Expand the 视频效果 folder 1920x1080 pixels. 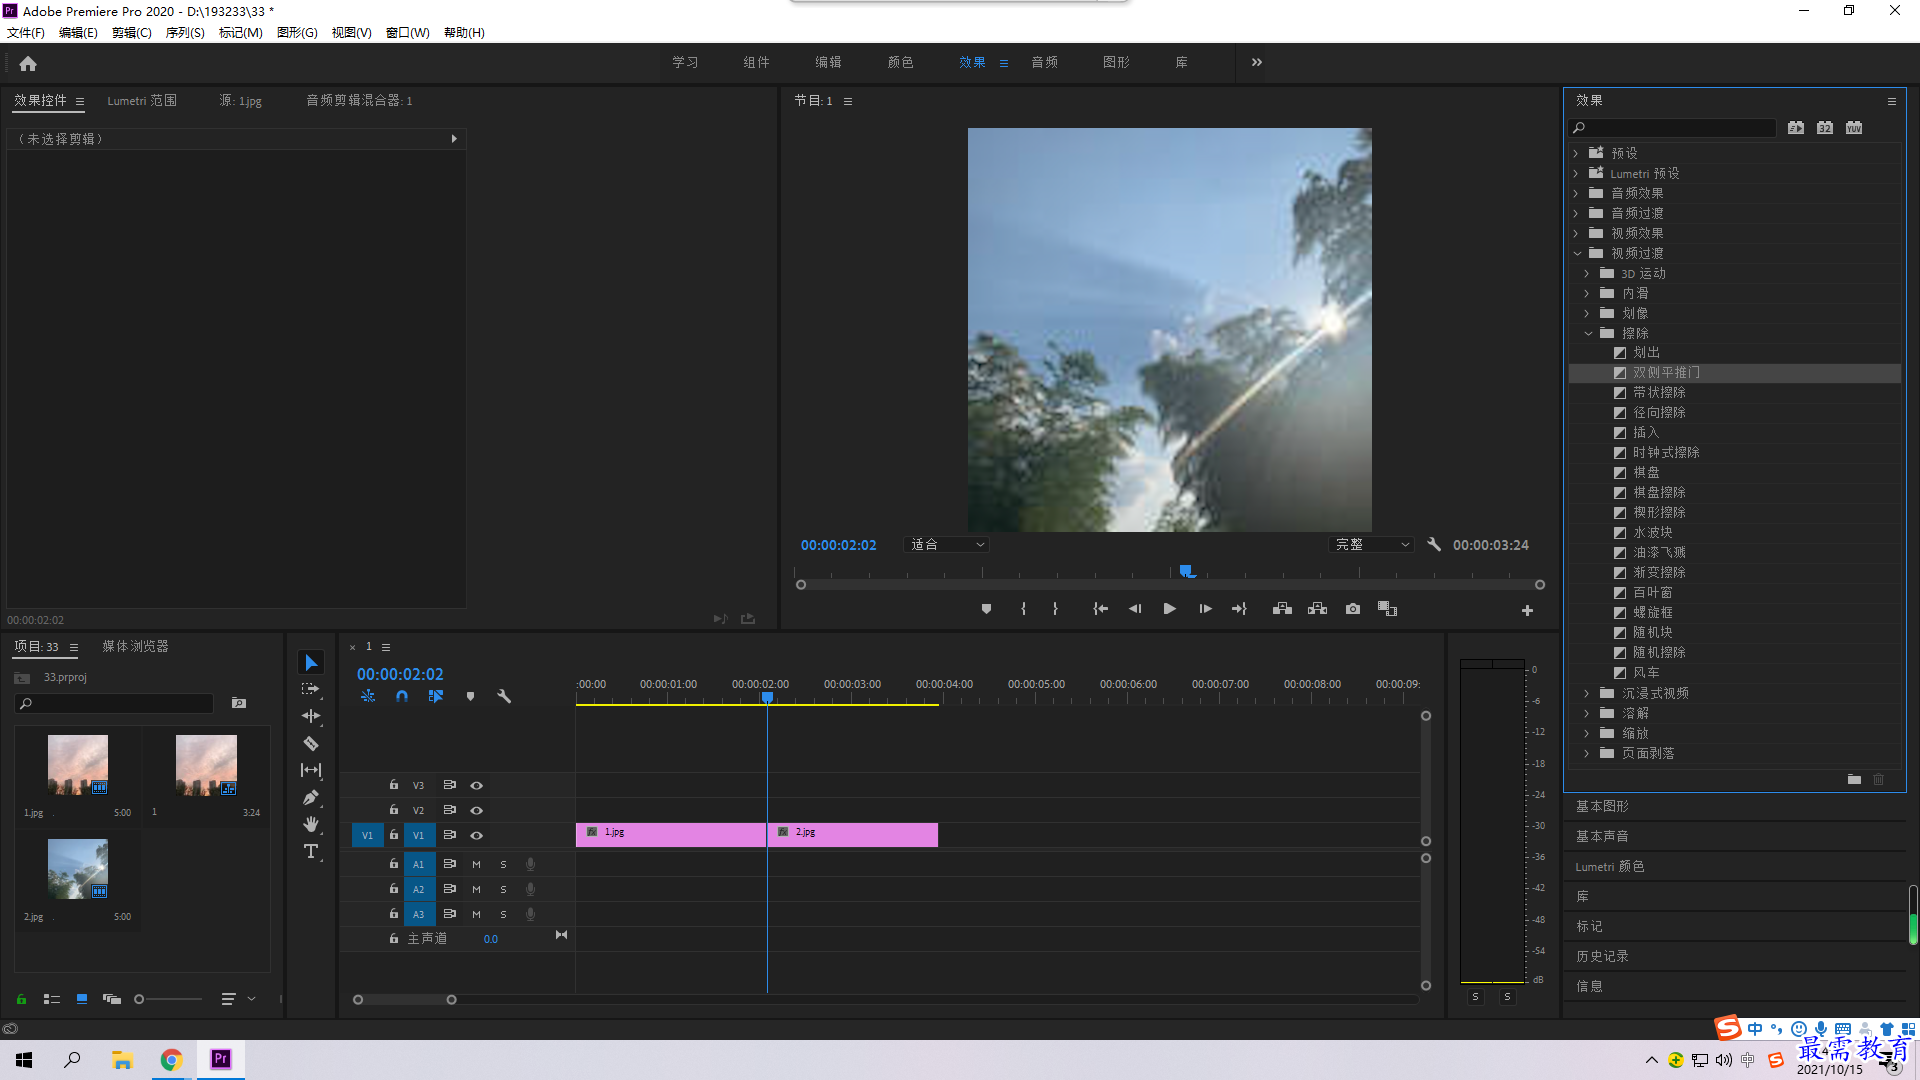coord(1576,233)
